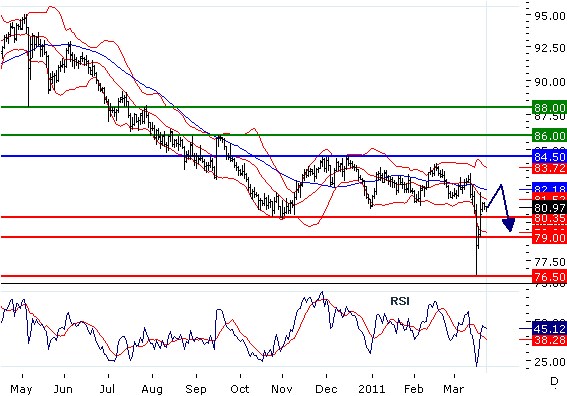Select the red 76.50 support level tag
The width and height of the screenshot is (567, 396).
tap(550, 277)
